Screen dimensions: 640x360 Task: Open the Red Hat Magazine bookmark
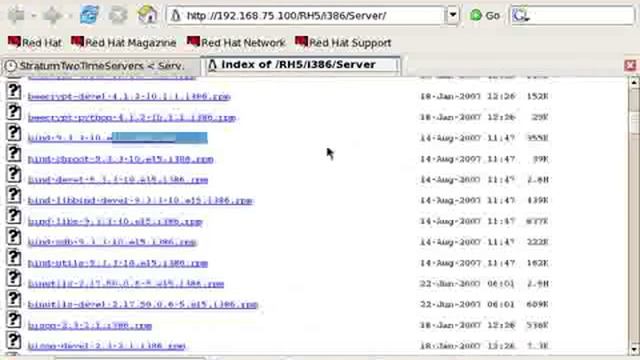pyautogui.click(x=124, y=42)
